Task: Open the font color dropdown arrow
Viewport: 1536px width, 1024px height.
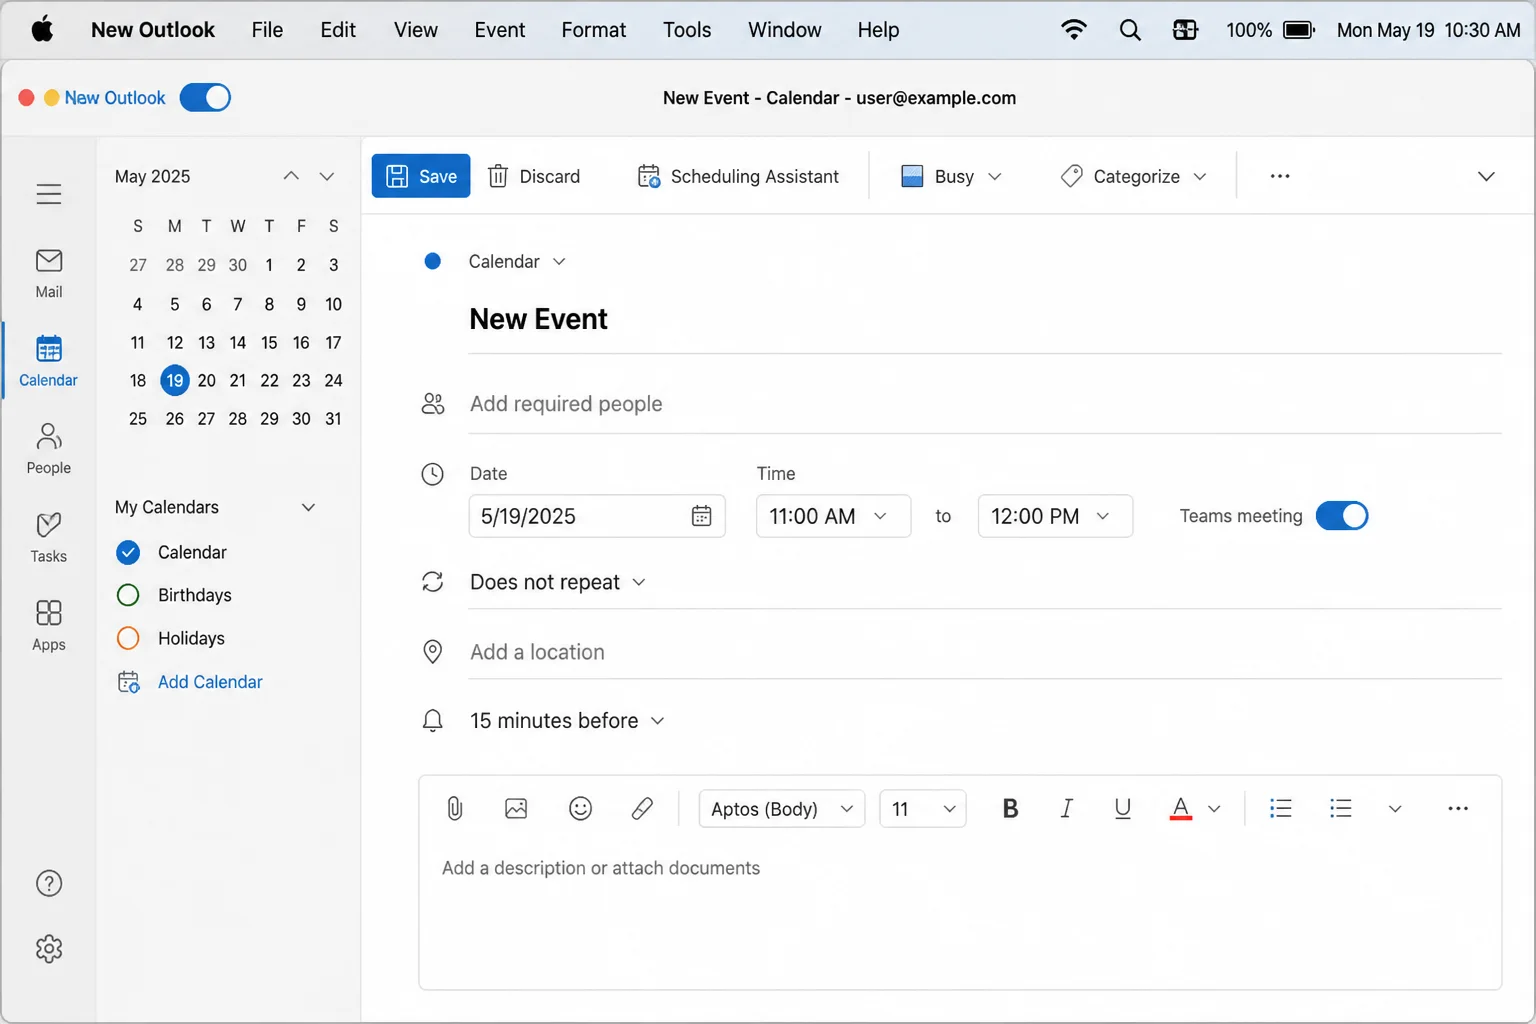Action: (x=1214, y=808)
